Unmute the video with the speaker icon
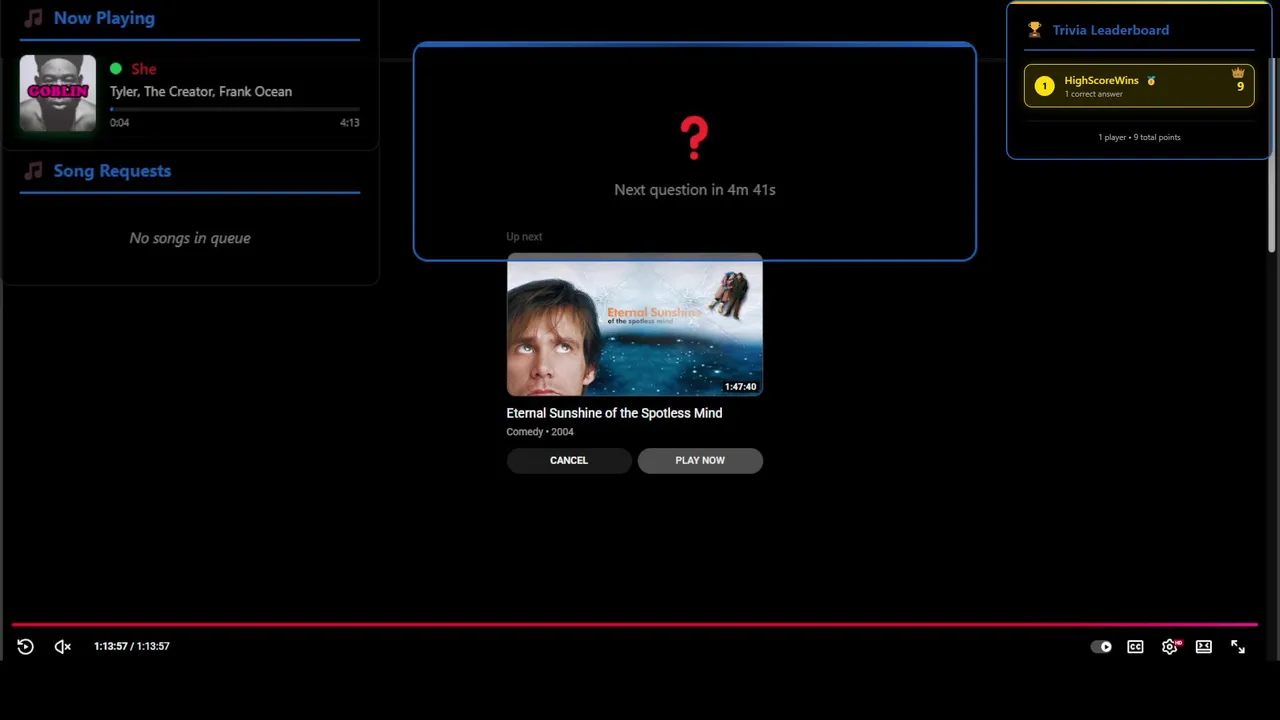 coord(63,647)
